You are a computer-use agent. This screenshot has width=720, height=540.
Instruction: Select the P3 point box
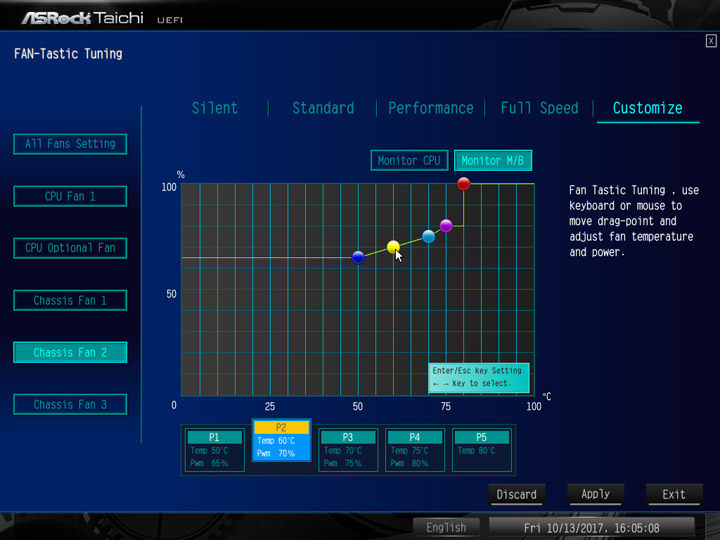click(x=348, y=450)
